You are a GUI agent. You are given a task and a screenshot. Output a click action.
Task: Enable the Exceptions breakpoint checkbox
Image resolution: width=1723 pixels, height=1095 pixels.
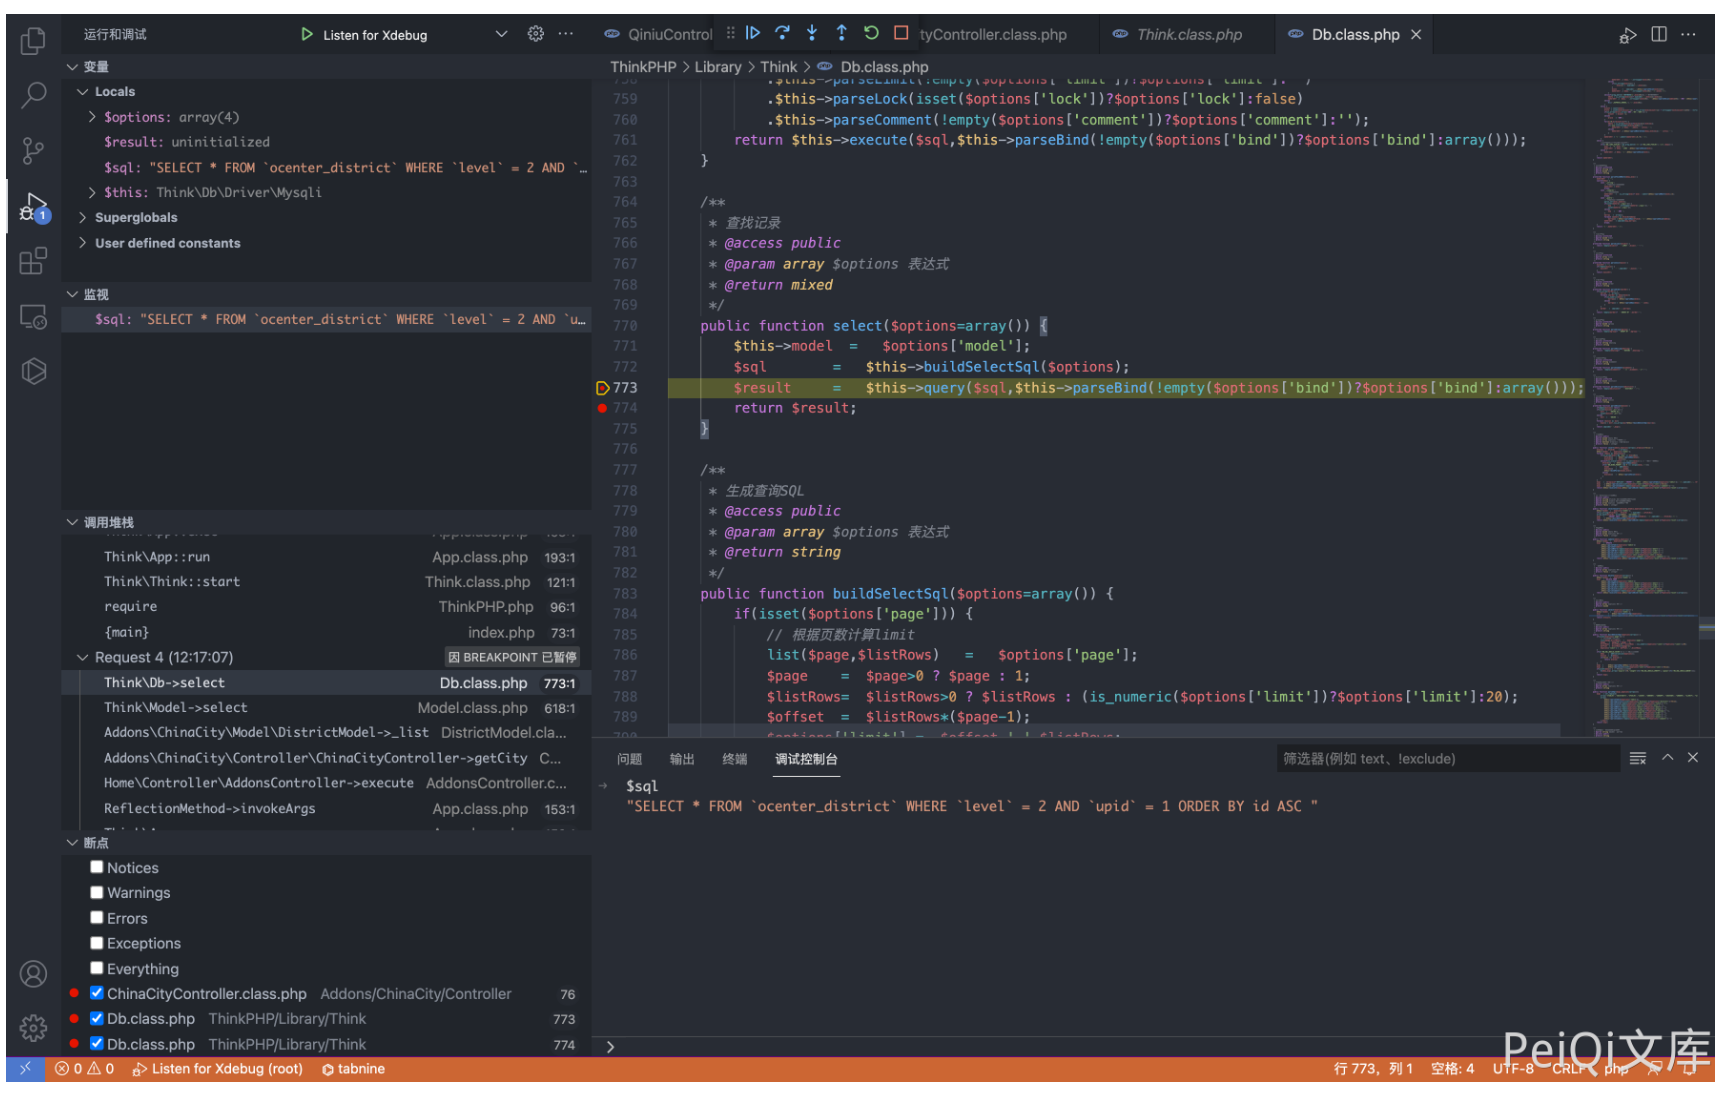(x=97, y=943)
